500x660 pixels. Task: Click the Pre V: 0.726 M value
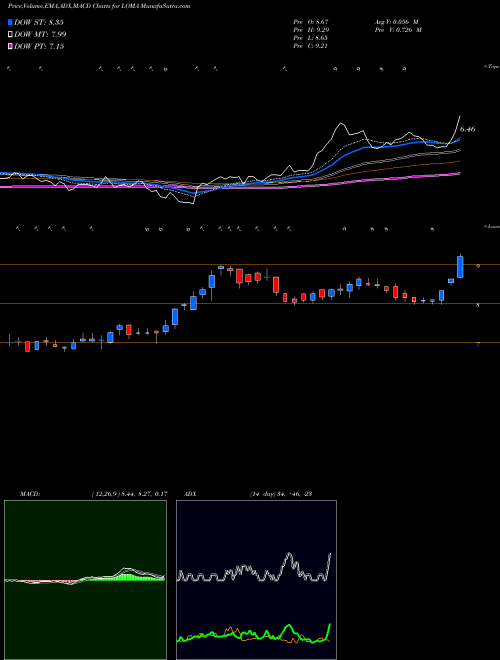tap(398, 30)
